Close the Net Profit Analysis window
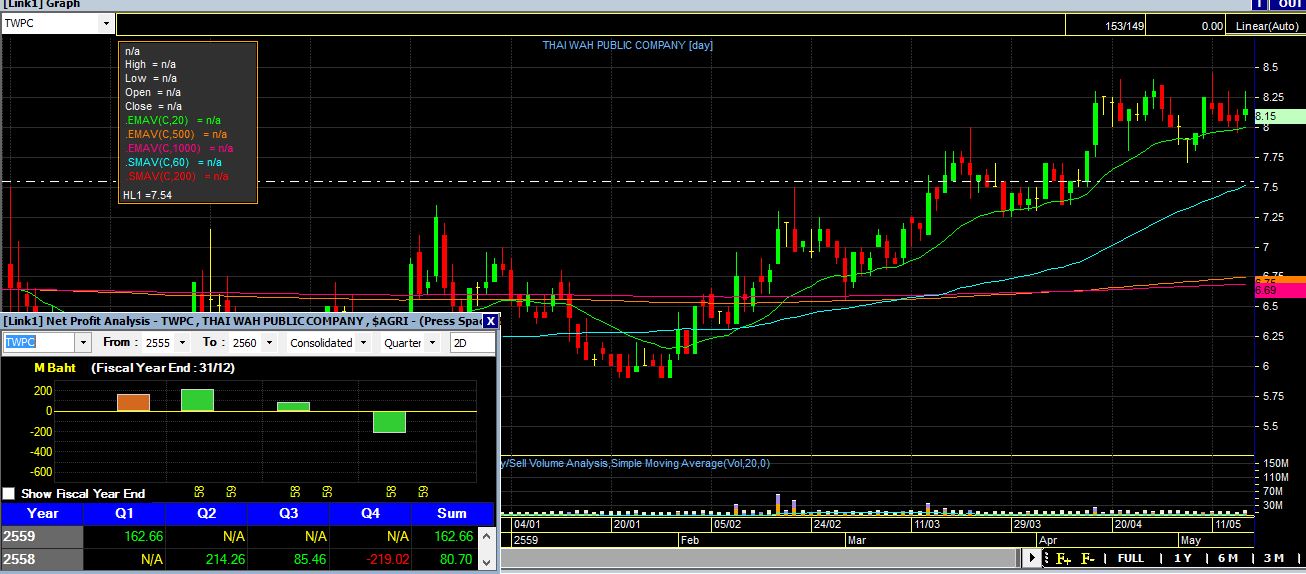Image resolution: width=1306 pixels, height=574 pixels. [490, 321]
